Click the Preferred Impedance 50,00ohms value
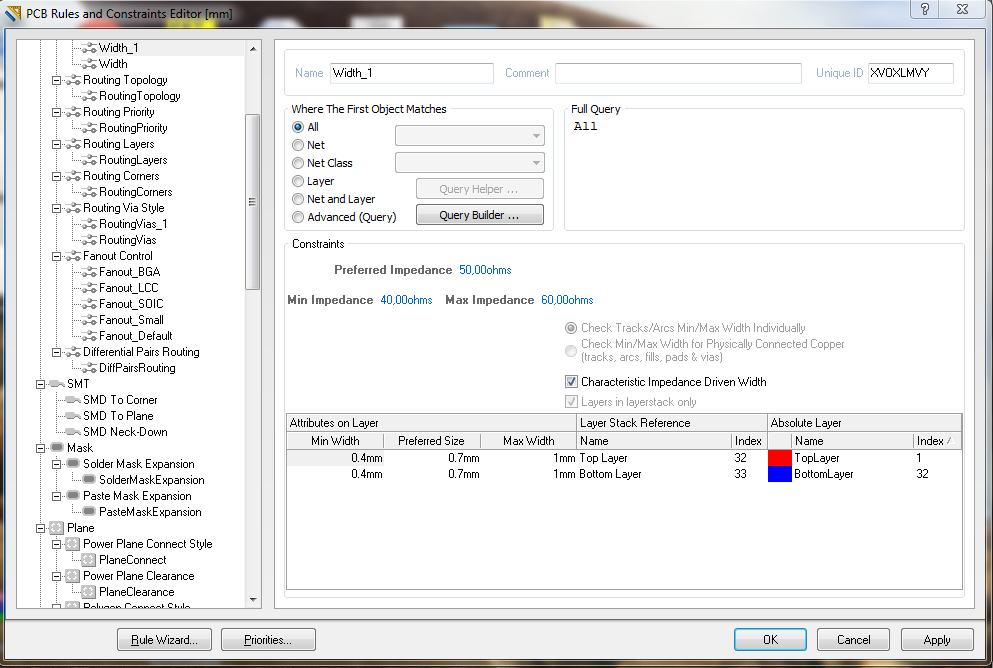 (485, 270)
